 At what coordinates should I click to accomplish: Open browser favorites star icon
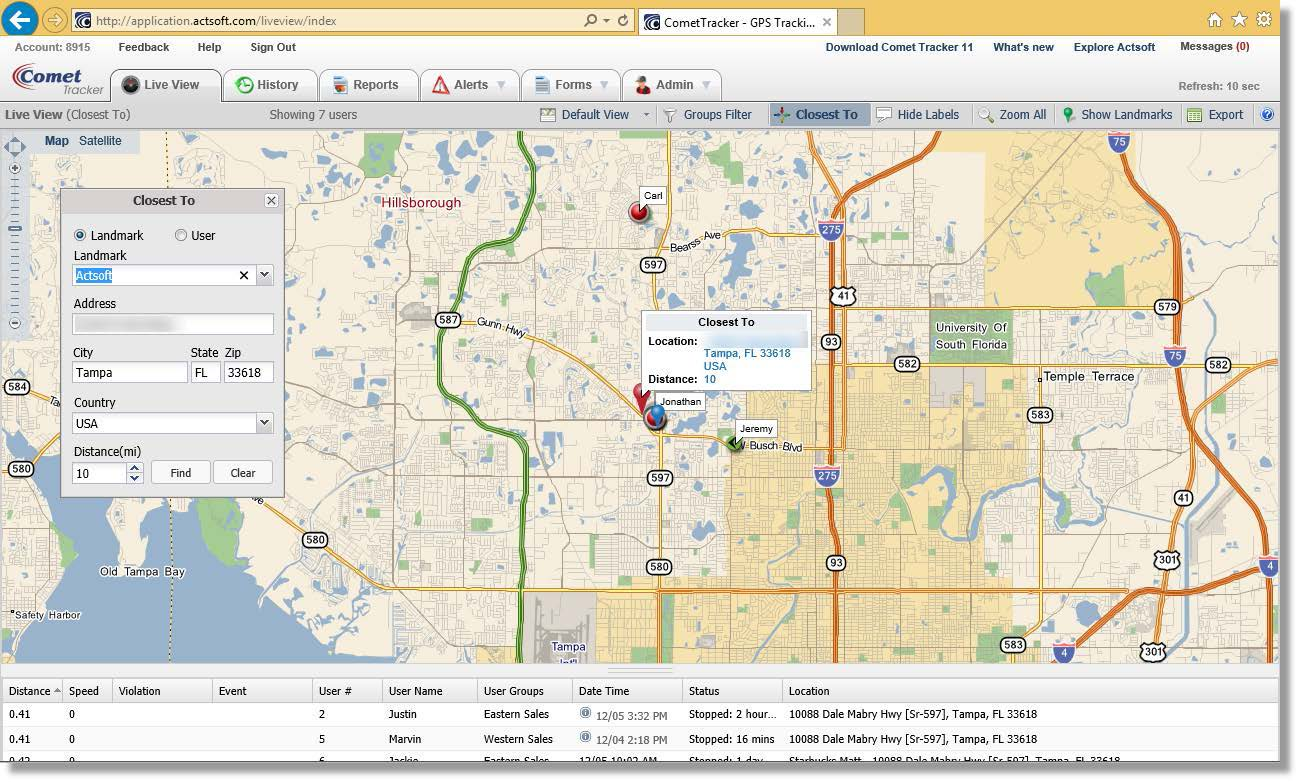(x=1239, y=20)
